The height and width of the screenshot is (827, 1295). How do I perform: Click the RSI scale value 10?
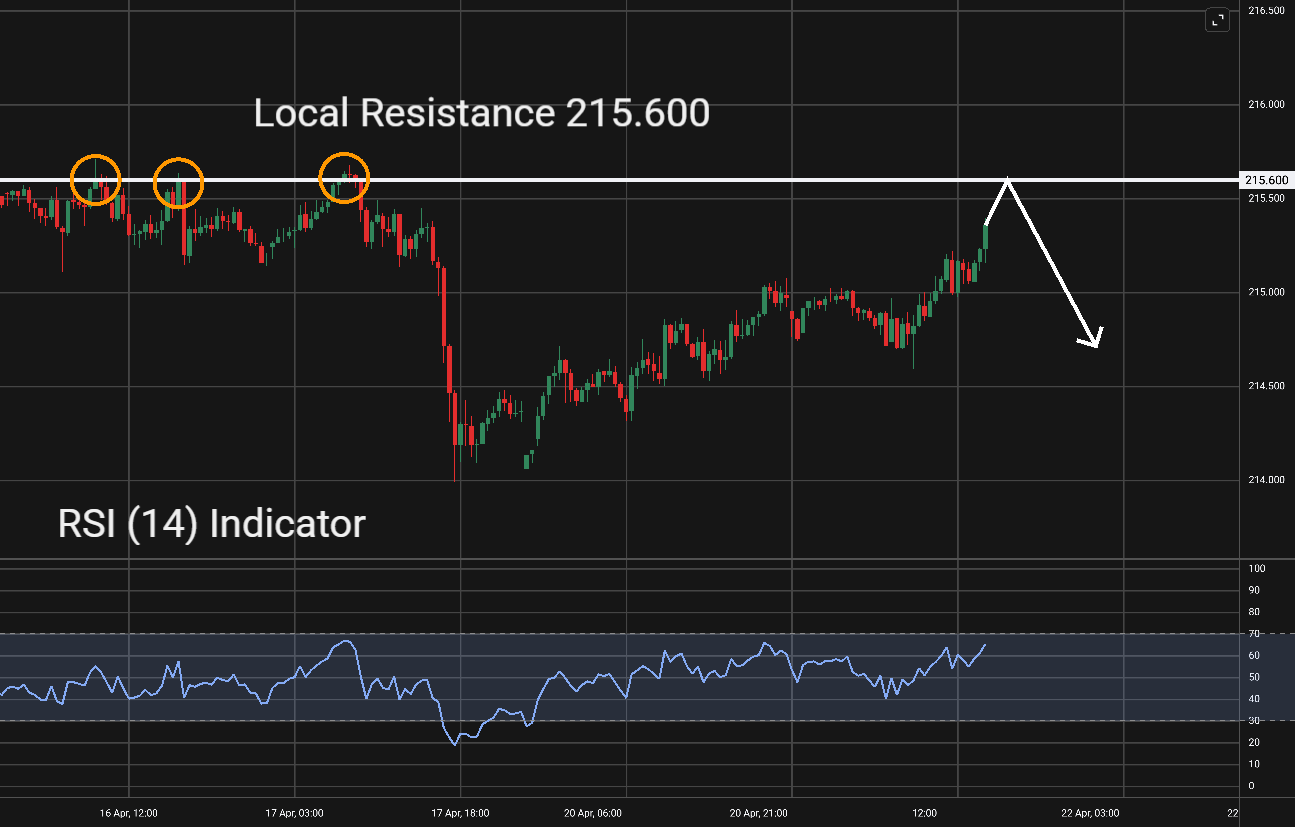pos(1254,764)
